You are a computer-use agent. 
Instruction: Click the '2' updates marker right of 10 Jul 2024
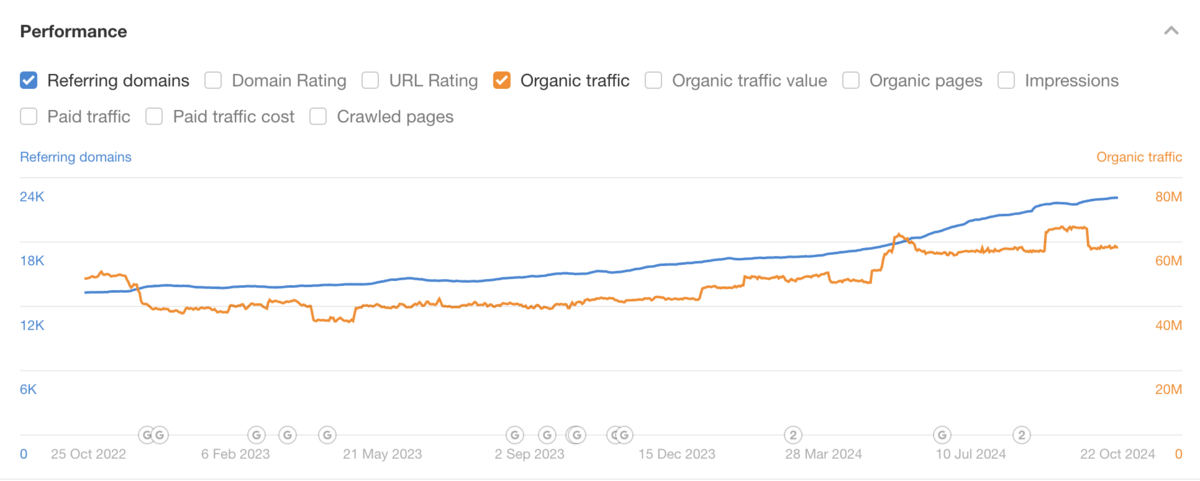[x=1021, y=434]
